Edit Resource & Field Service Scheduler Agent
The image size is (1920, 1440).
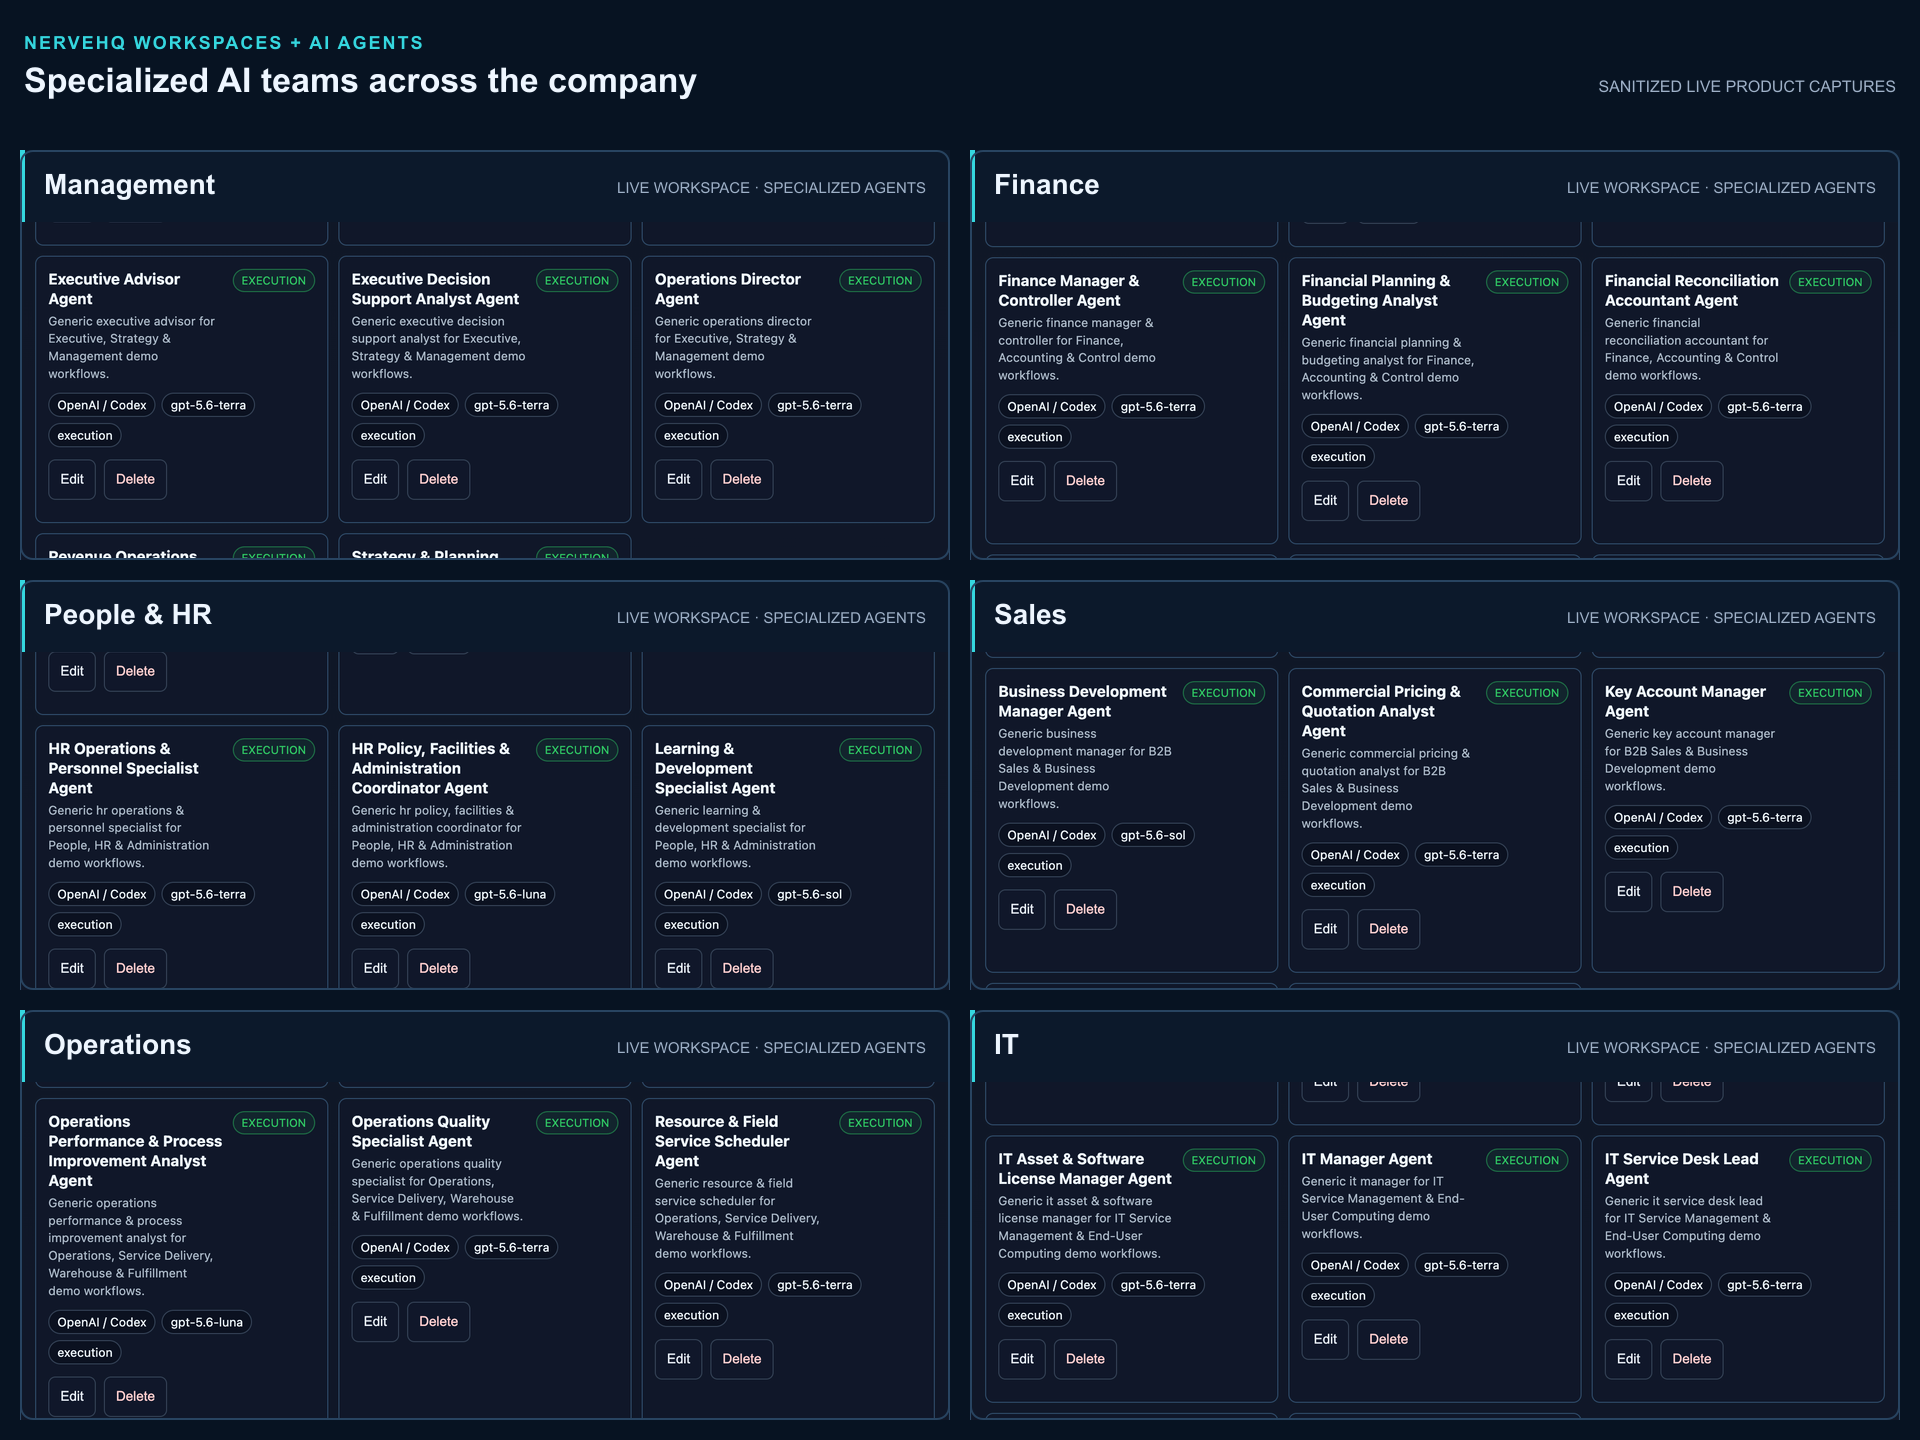[x=678, y=1359]
